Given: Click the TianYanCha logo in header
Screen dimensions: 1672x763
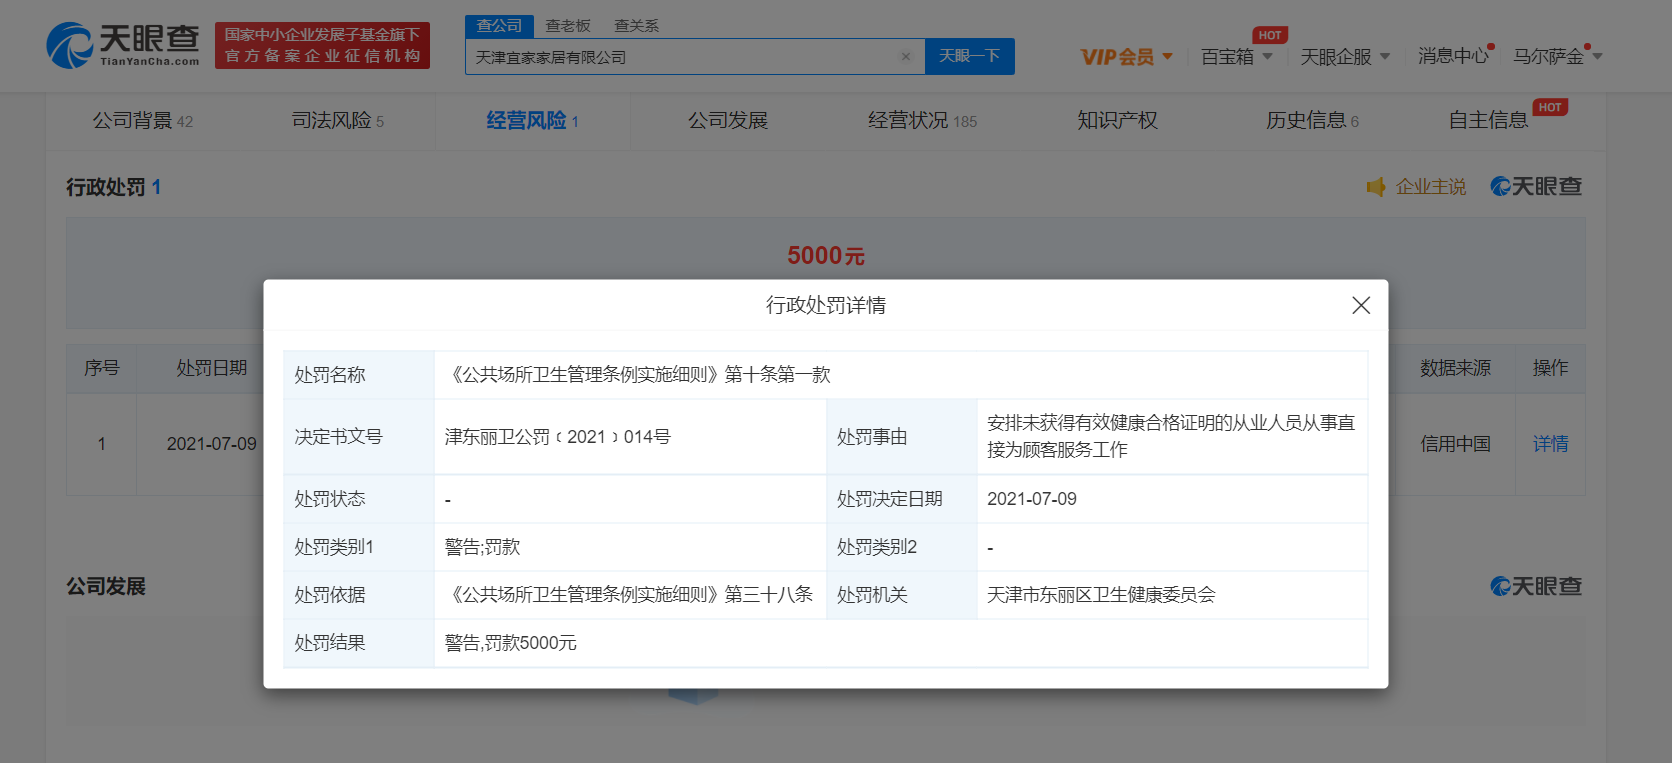Looking at the screenshot, I should 123,46.
